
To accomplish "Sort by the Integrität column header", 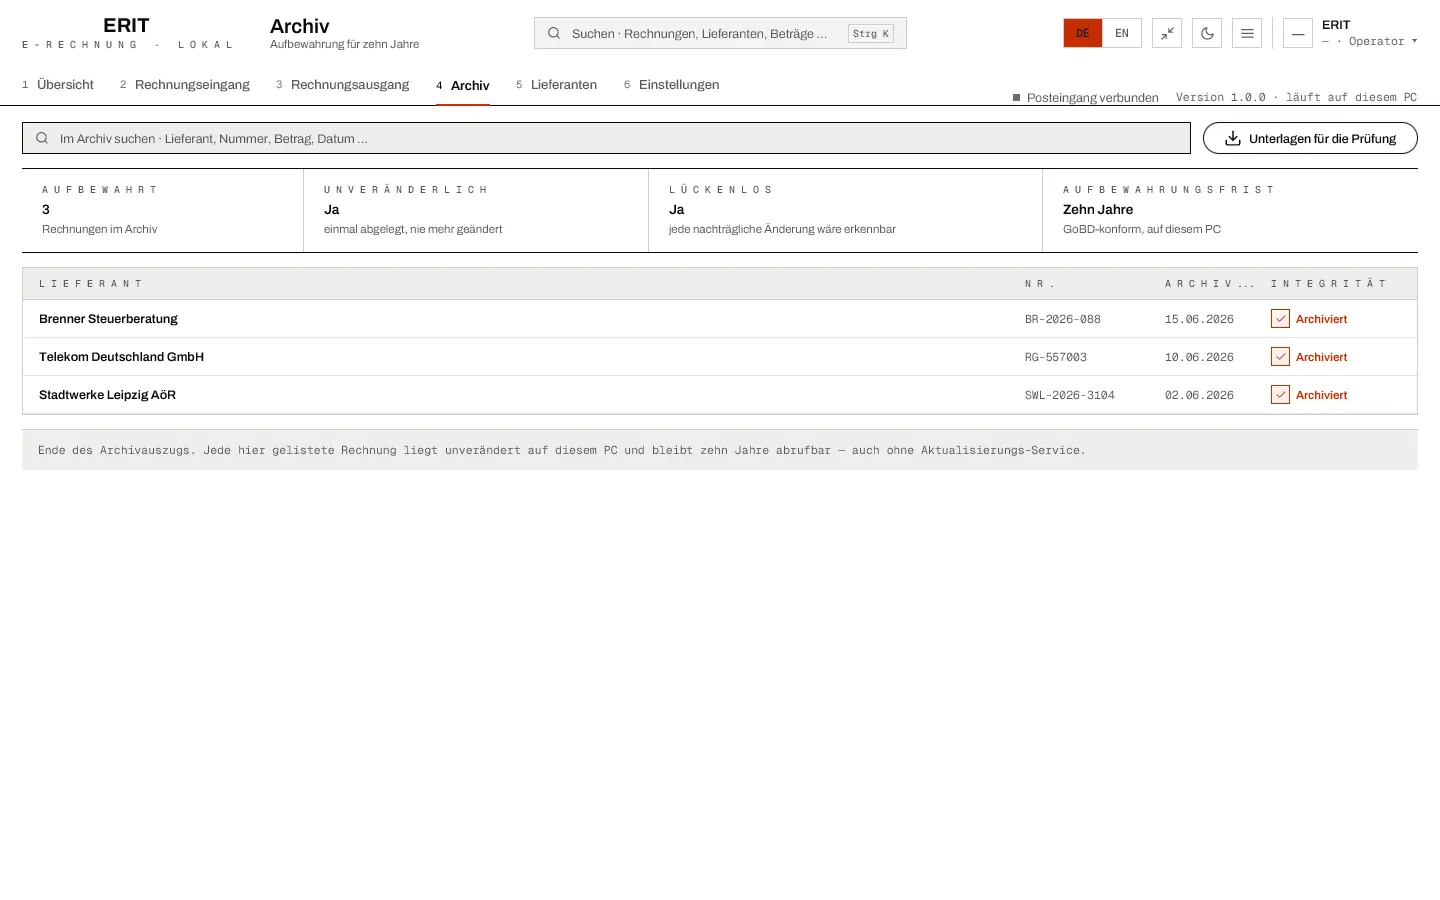I will coord(1329,284).
